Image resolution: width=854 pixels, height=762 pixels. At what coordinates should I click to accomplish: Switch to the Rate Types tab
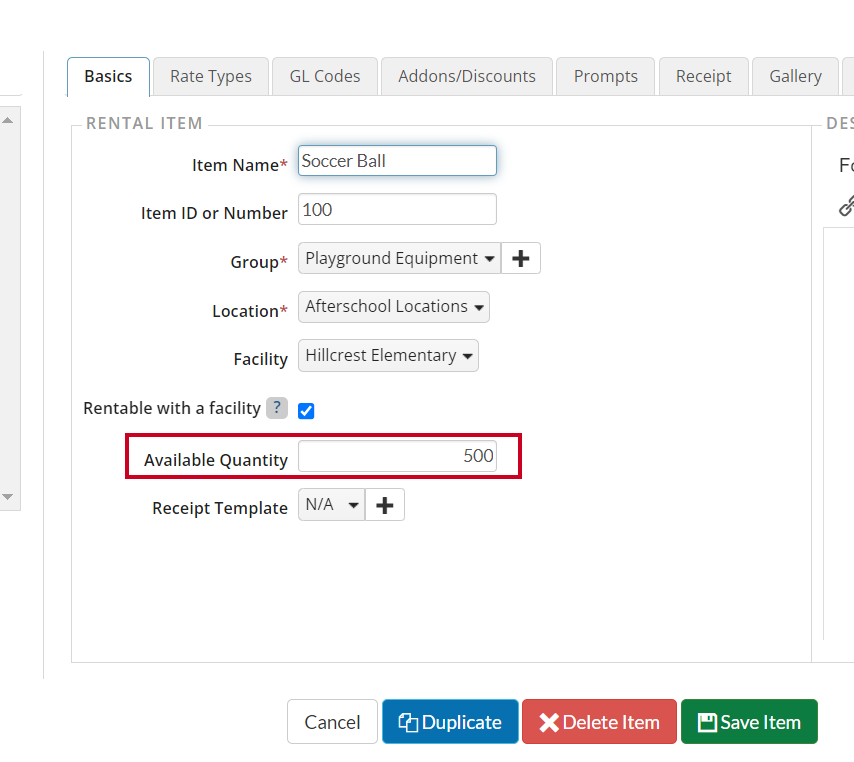(x=211, y=77)
